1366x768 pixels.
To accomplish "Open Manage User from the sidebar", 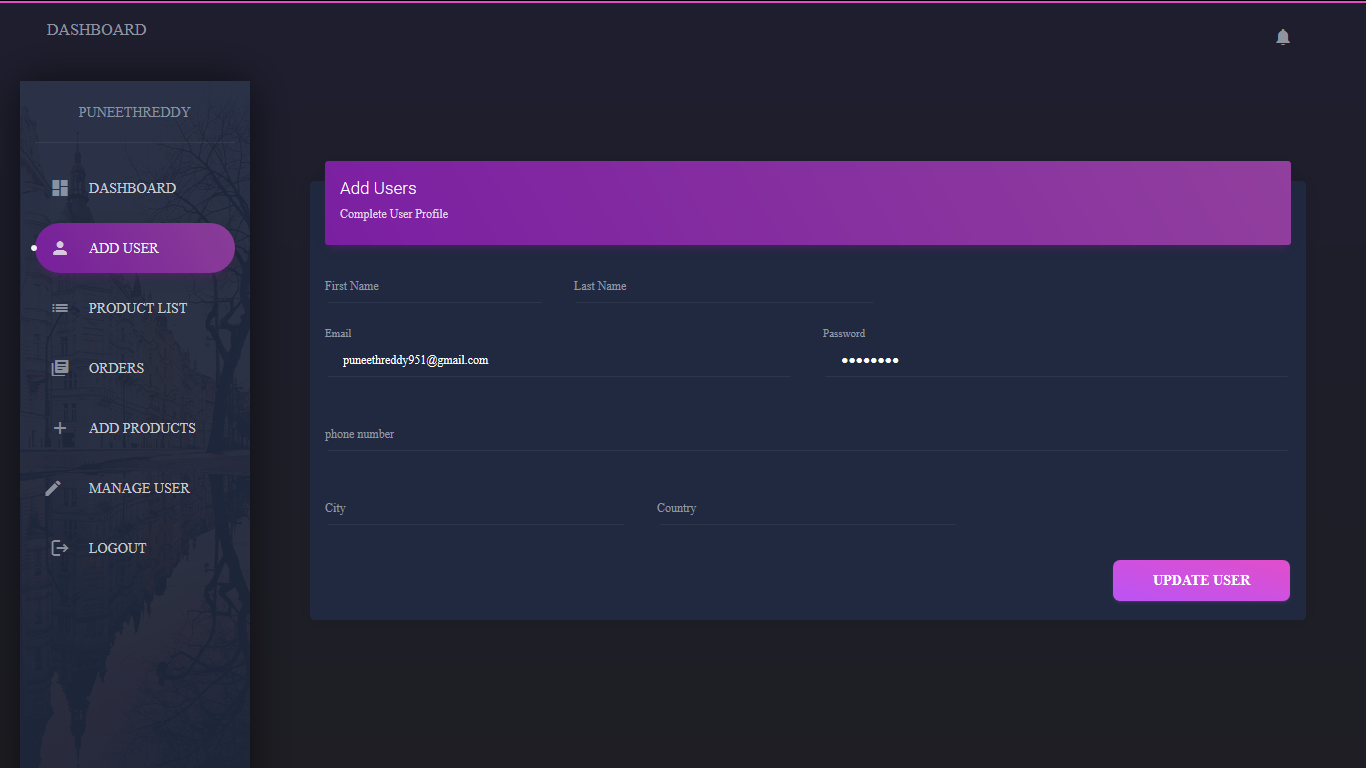I will click(x=135, y=488).
